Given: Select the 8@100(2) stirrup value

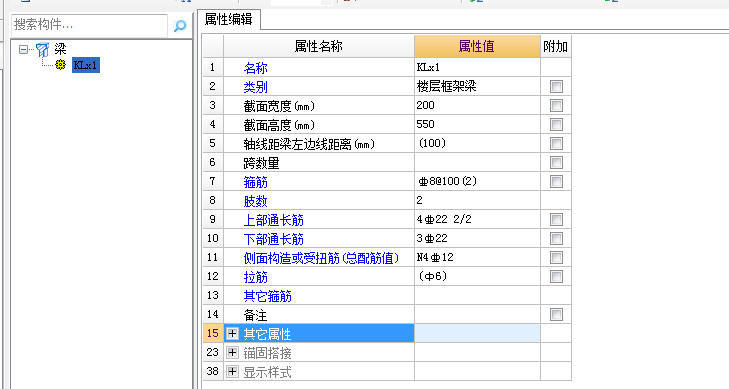Looking at the screenshot, I should click(477, 181).
